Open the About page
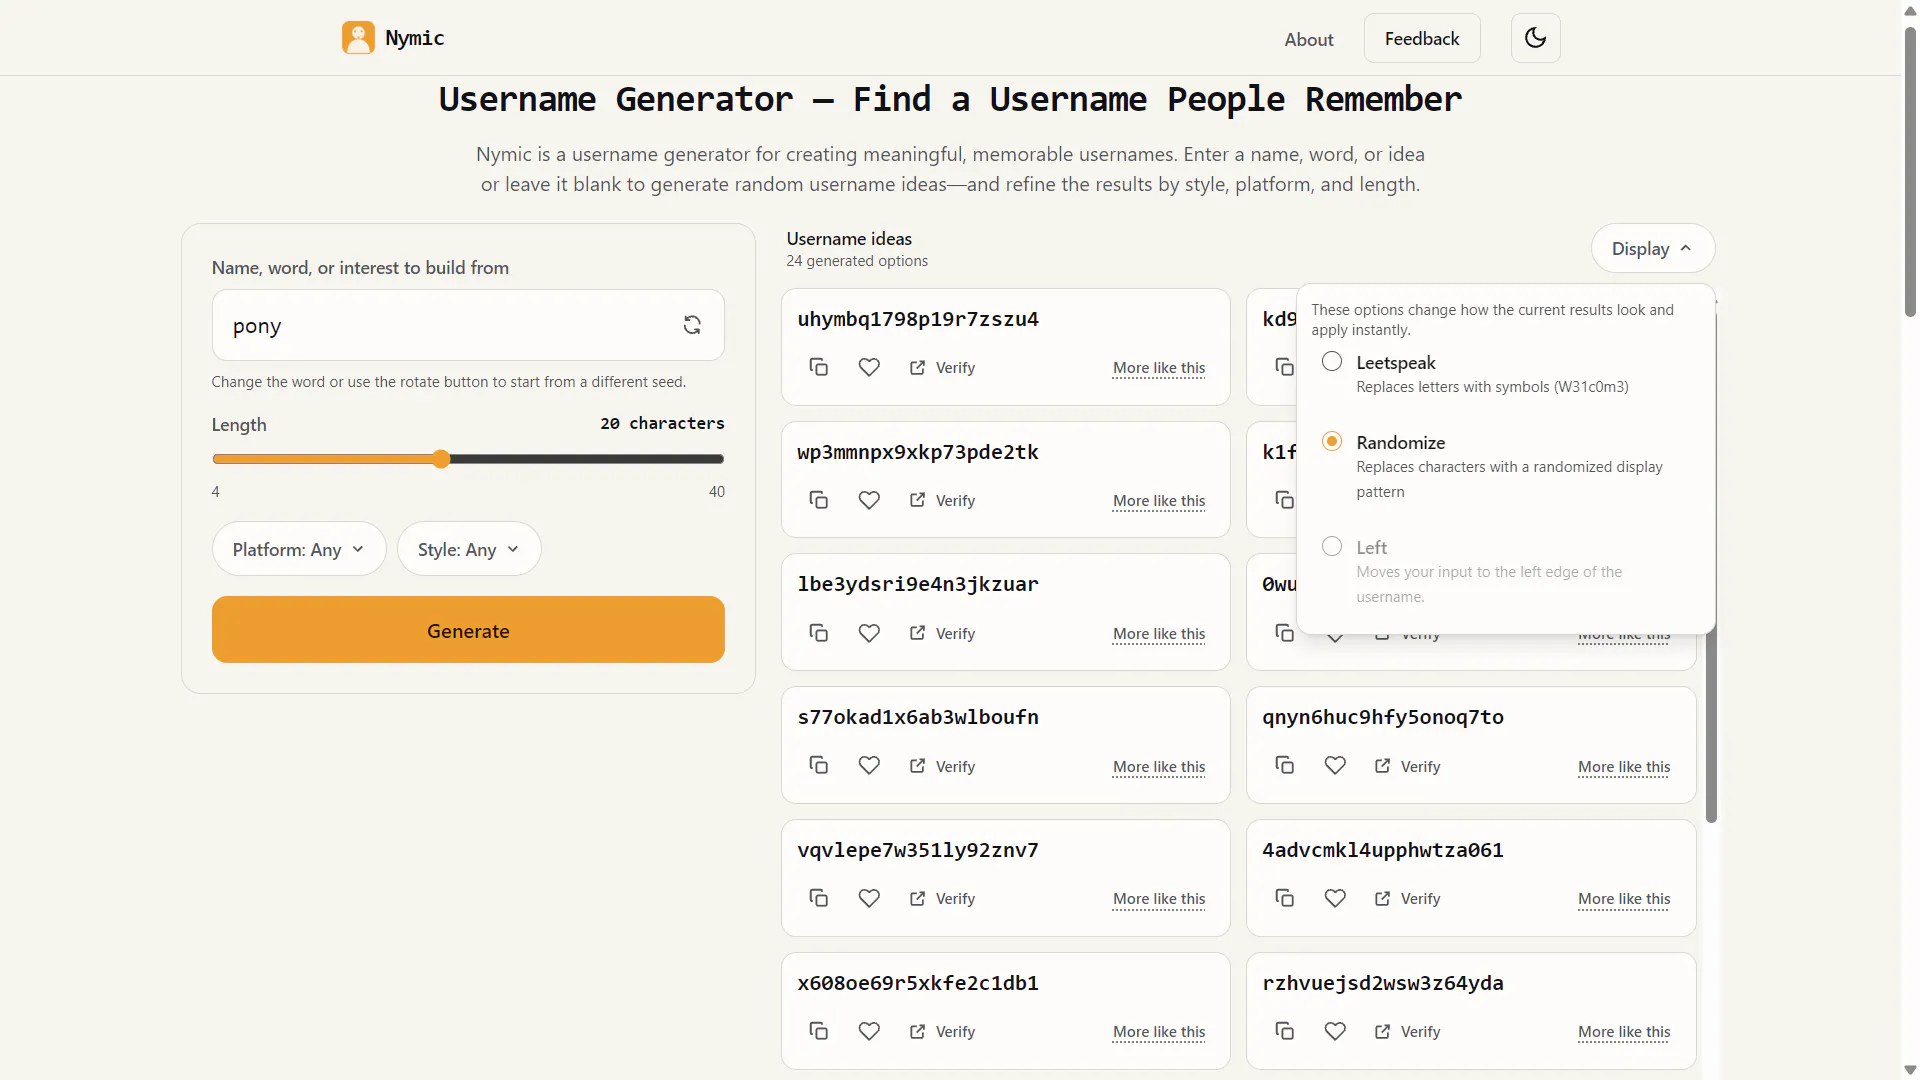The image size is (1920, 1080). click(x=1309, y=39)
